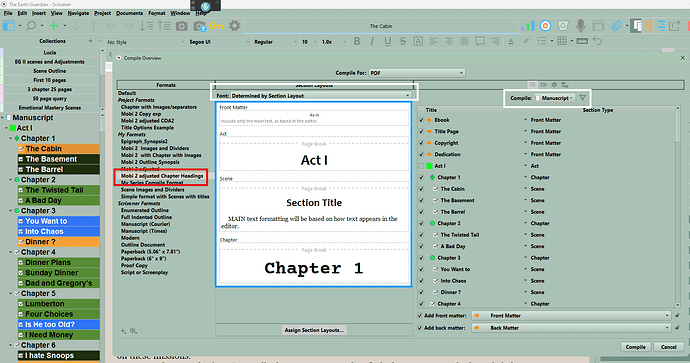Click the Compile button
690x363 pixels.
(x=635, y=347)
